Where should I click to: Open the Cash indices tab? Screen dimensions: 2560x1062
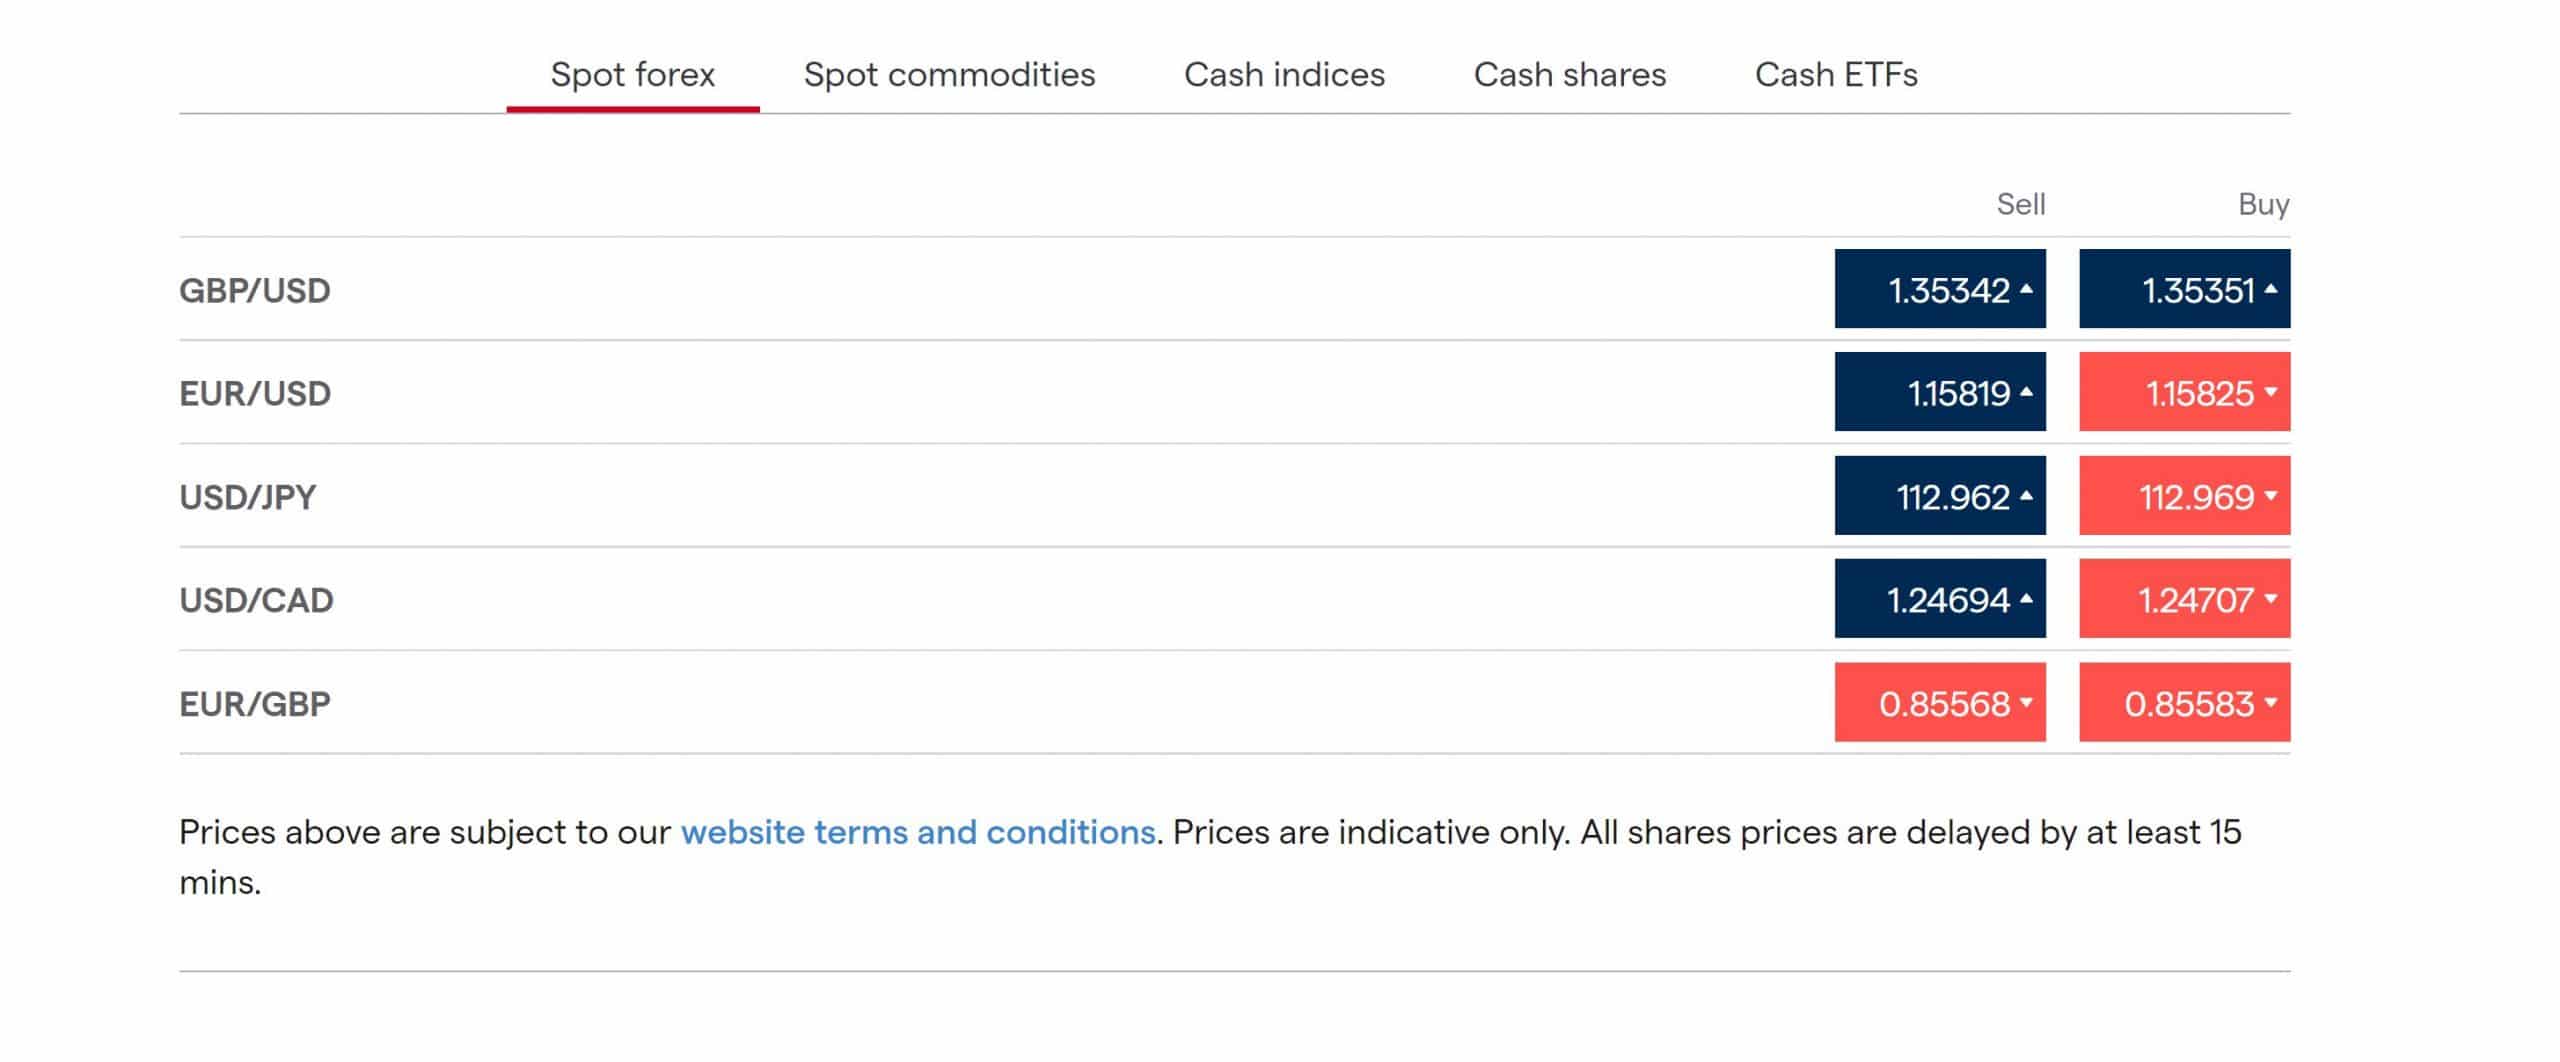(x=1284, y=75)
